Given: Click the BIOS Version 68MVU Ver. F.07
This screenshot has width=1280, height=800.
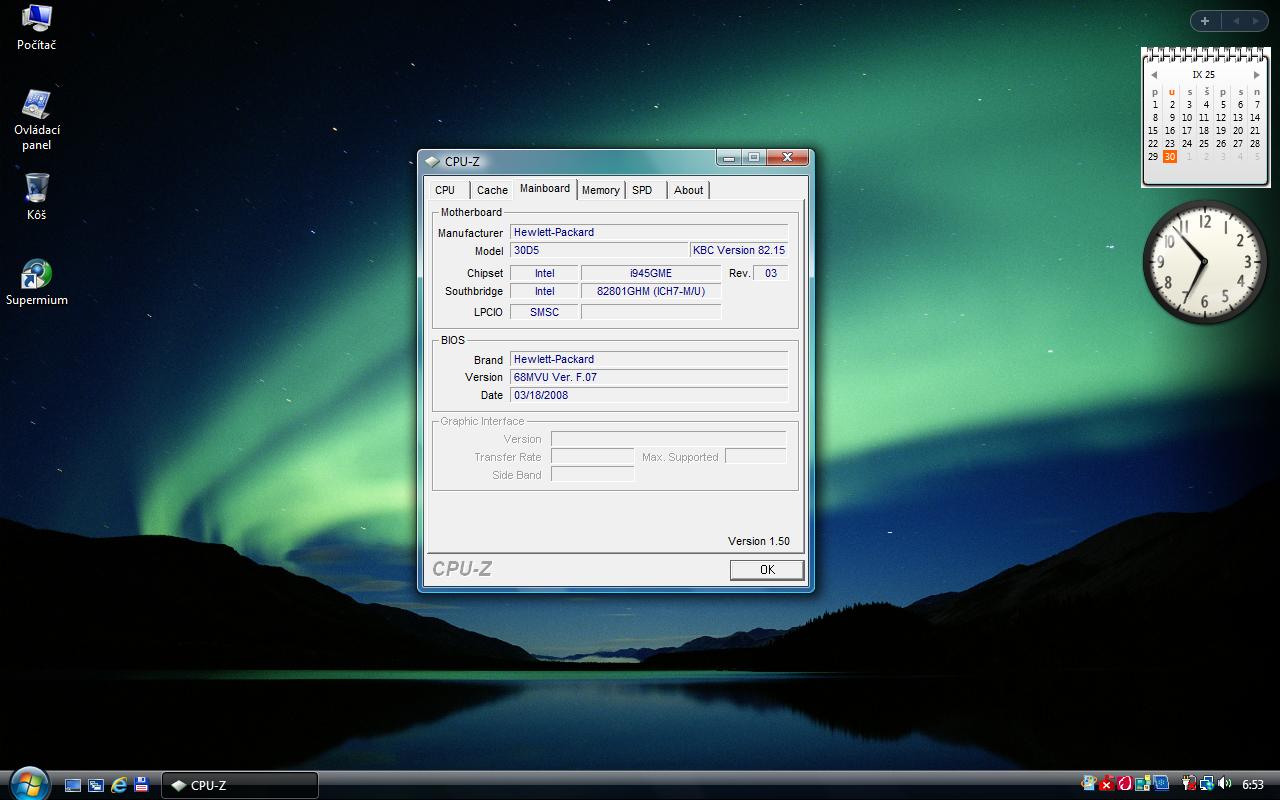Looking at the screenshot, I should [x=649, y=377].
